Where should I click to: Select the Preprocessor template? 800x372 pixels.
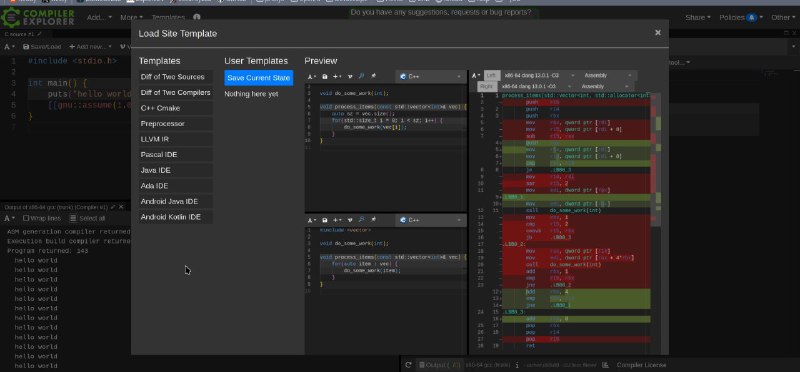click(176, 124)
